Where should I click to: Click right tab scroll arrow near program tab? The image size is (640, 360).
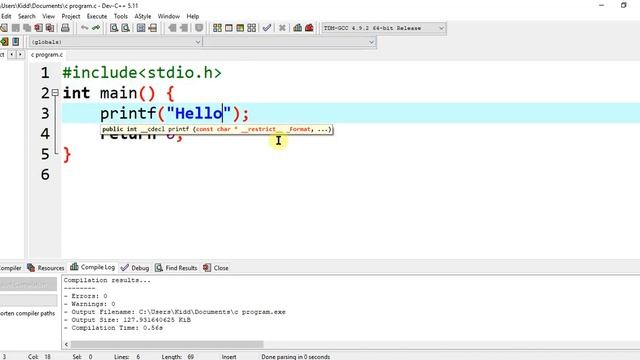point(20,54)
